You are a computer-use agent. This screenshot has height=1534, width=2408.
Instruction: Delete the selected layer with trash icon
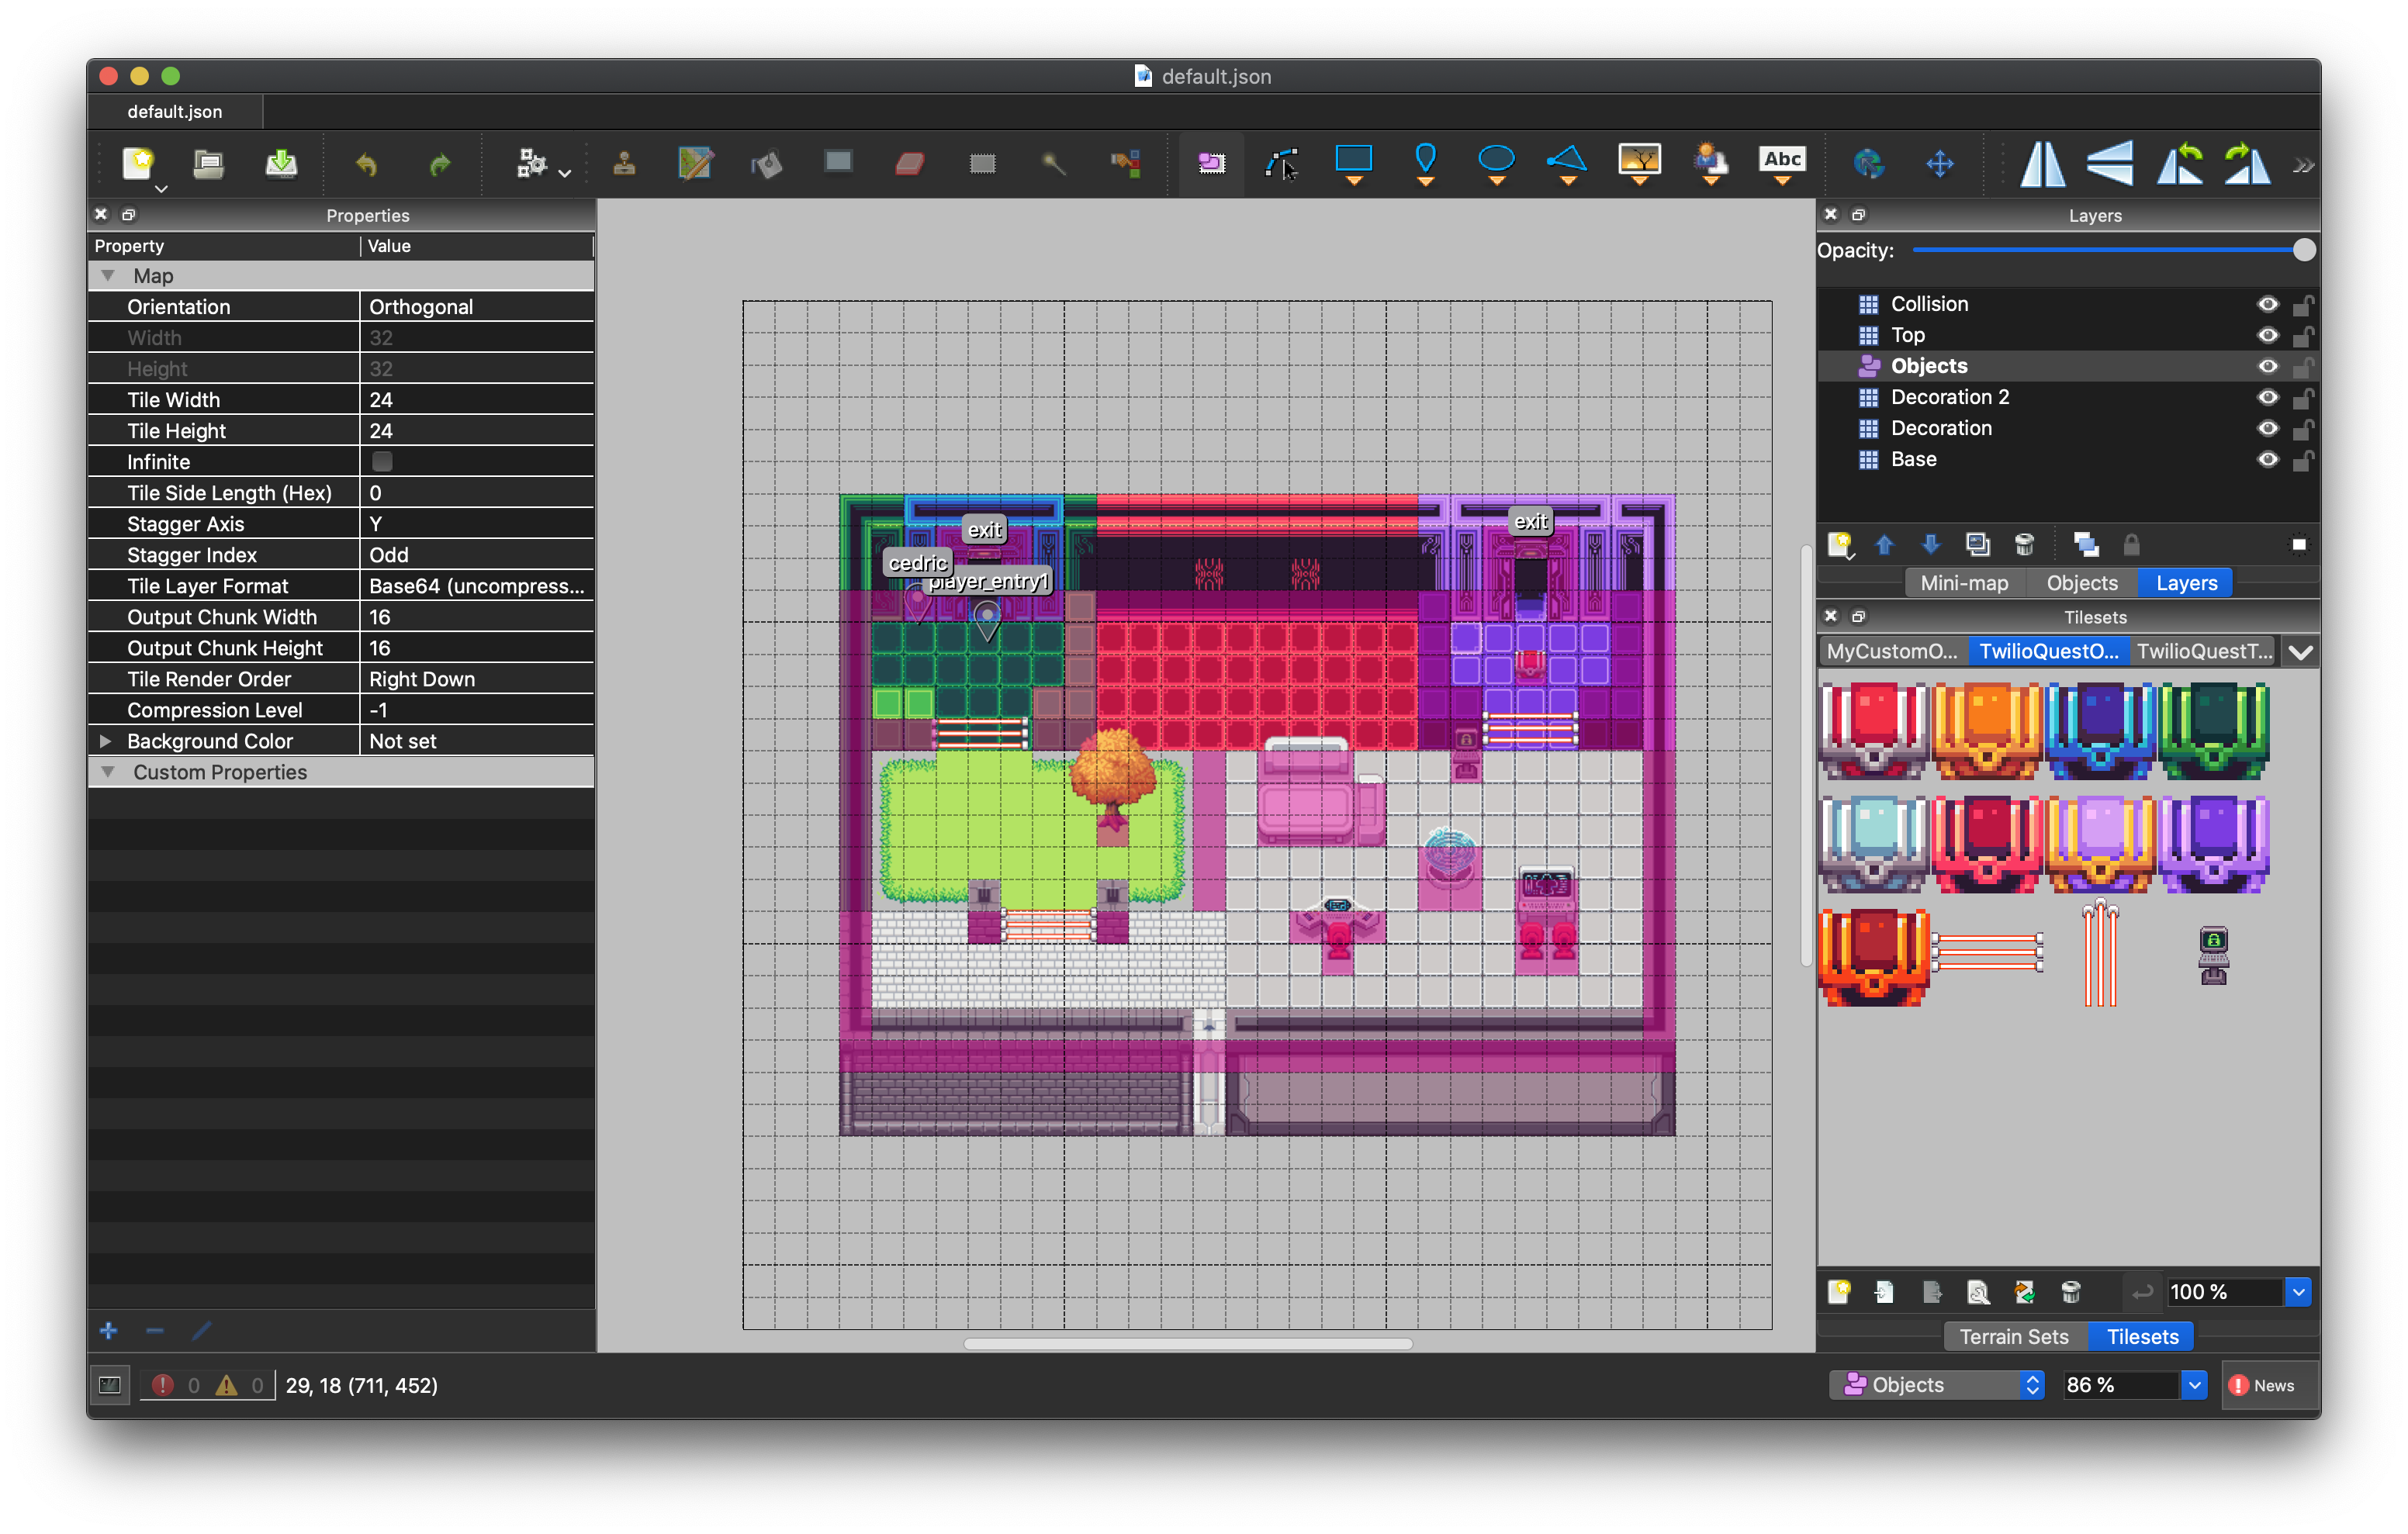tap(2024, 545)
